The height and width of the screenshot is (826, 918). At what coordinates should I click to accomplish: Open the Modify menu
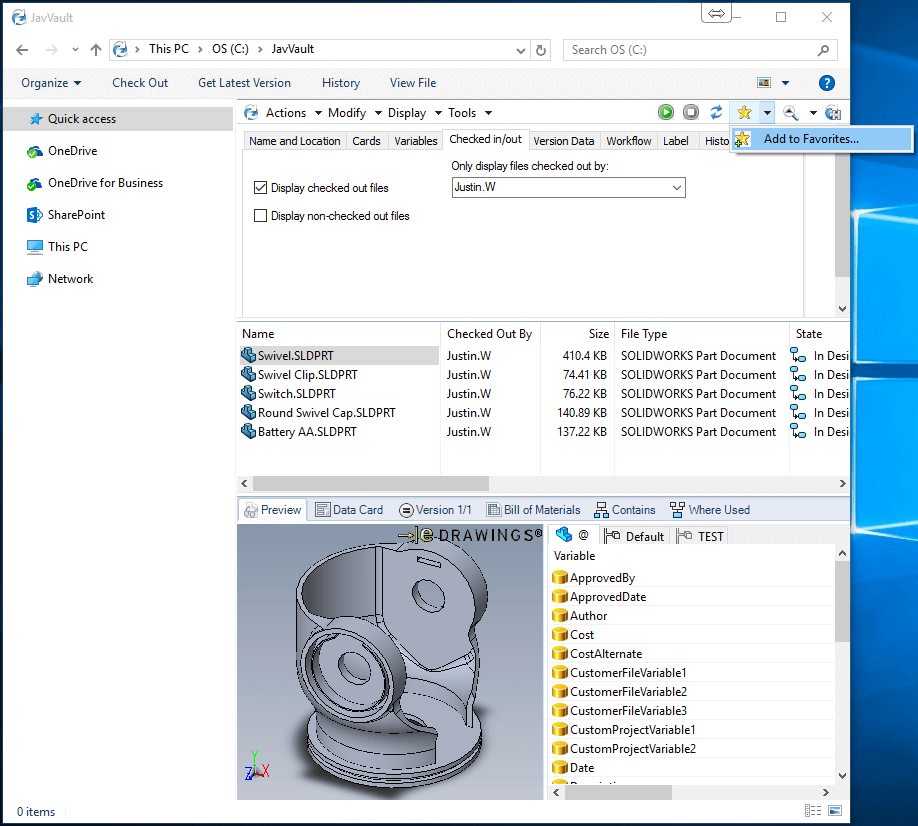(354, 112)
